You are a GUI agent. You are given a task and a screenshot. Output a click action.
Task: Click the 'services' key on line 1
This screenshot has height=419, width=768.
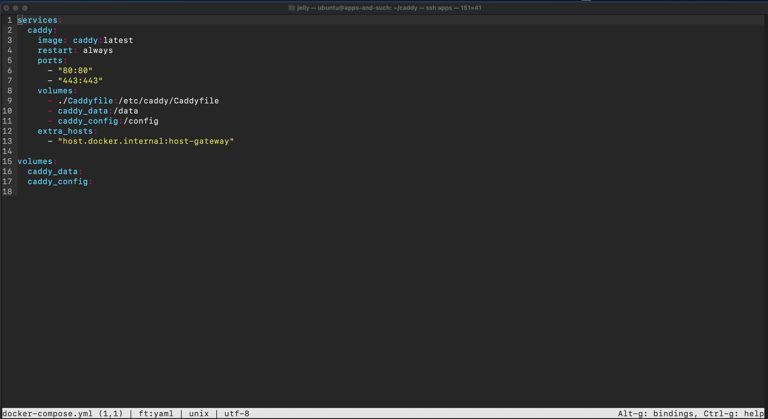37,20
